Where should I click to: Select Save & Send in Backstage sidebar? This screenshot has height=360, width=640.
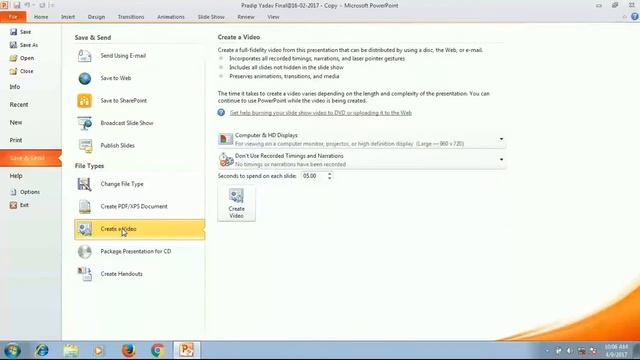tap(31, 158)
